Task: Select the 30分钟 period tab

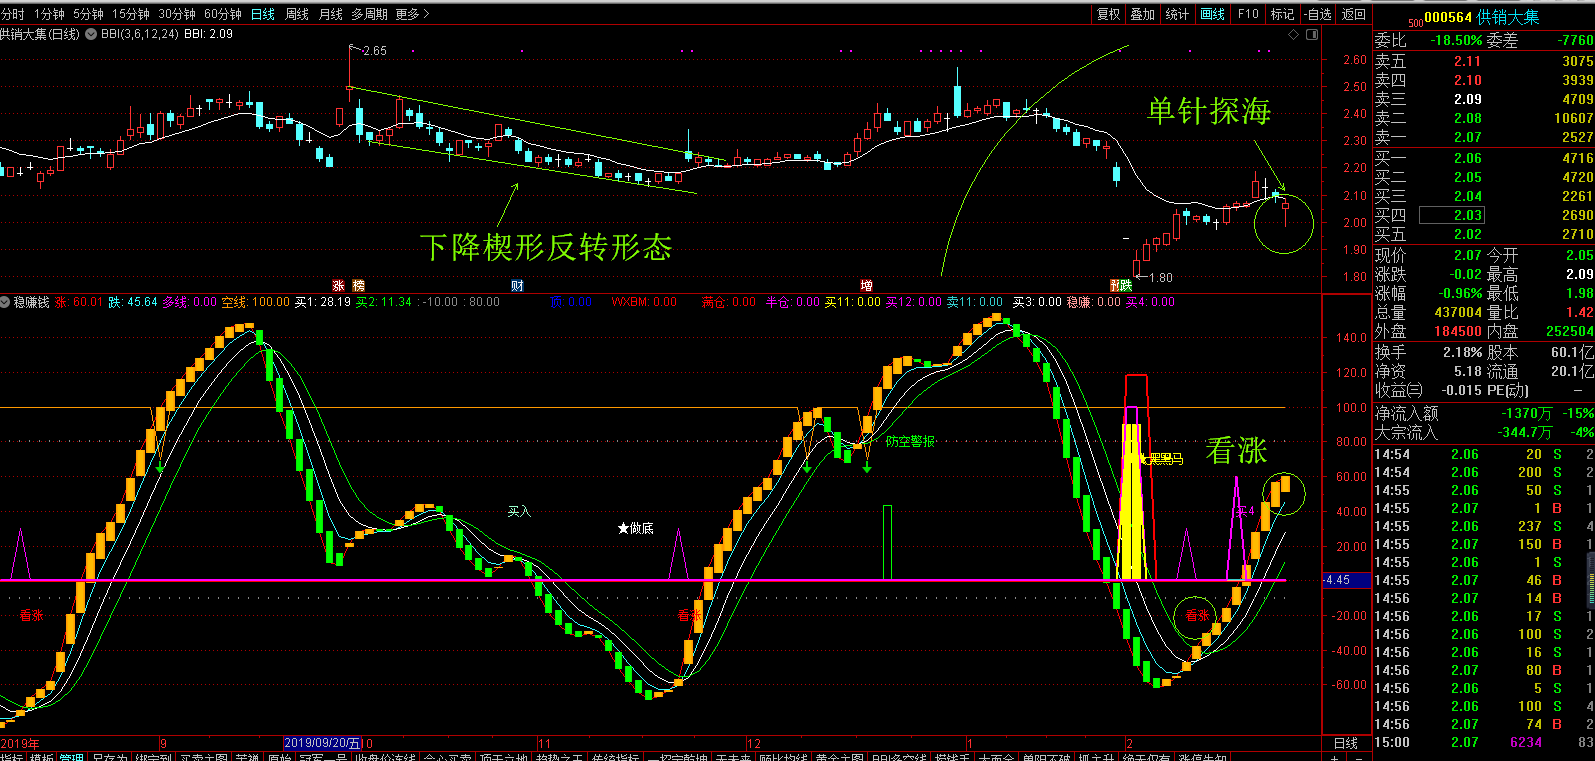Action: point(177,14)
